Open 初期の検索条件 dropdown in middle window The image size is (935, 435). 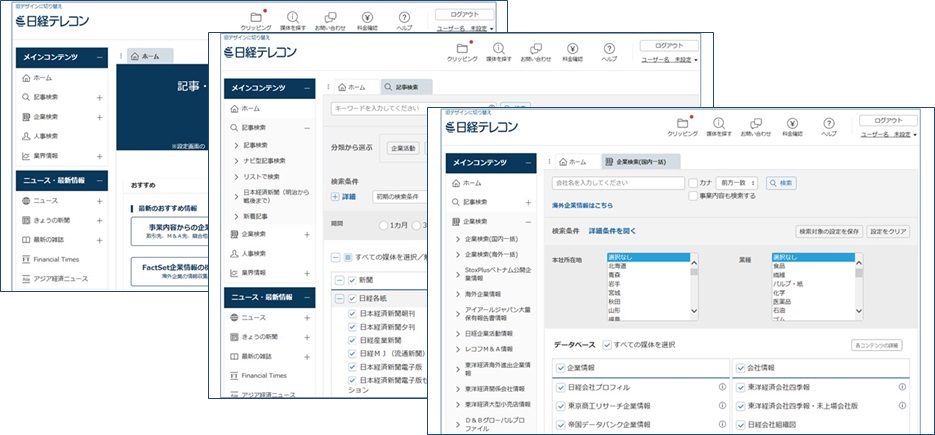click(x=400, y=196)
